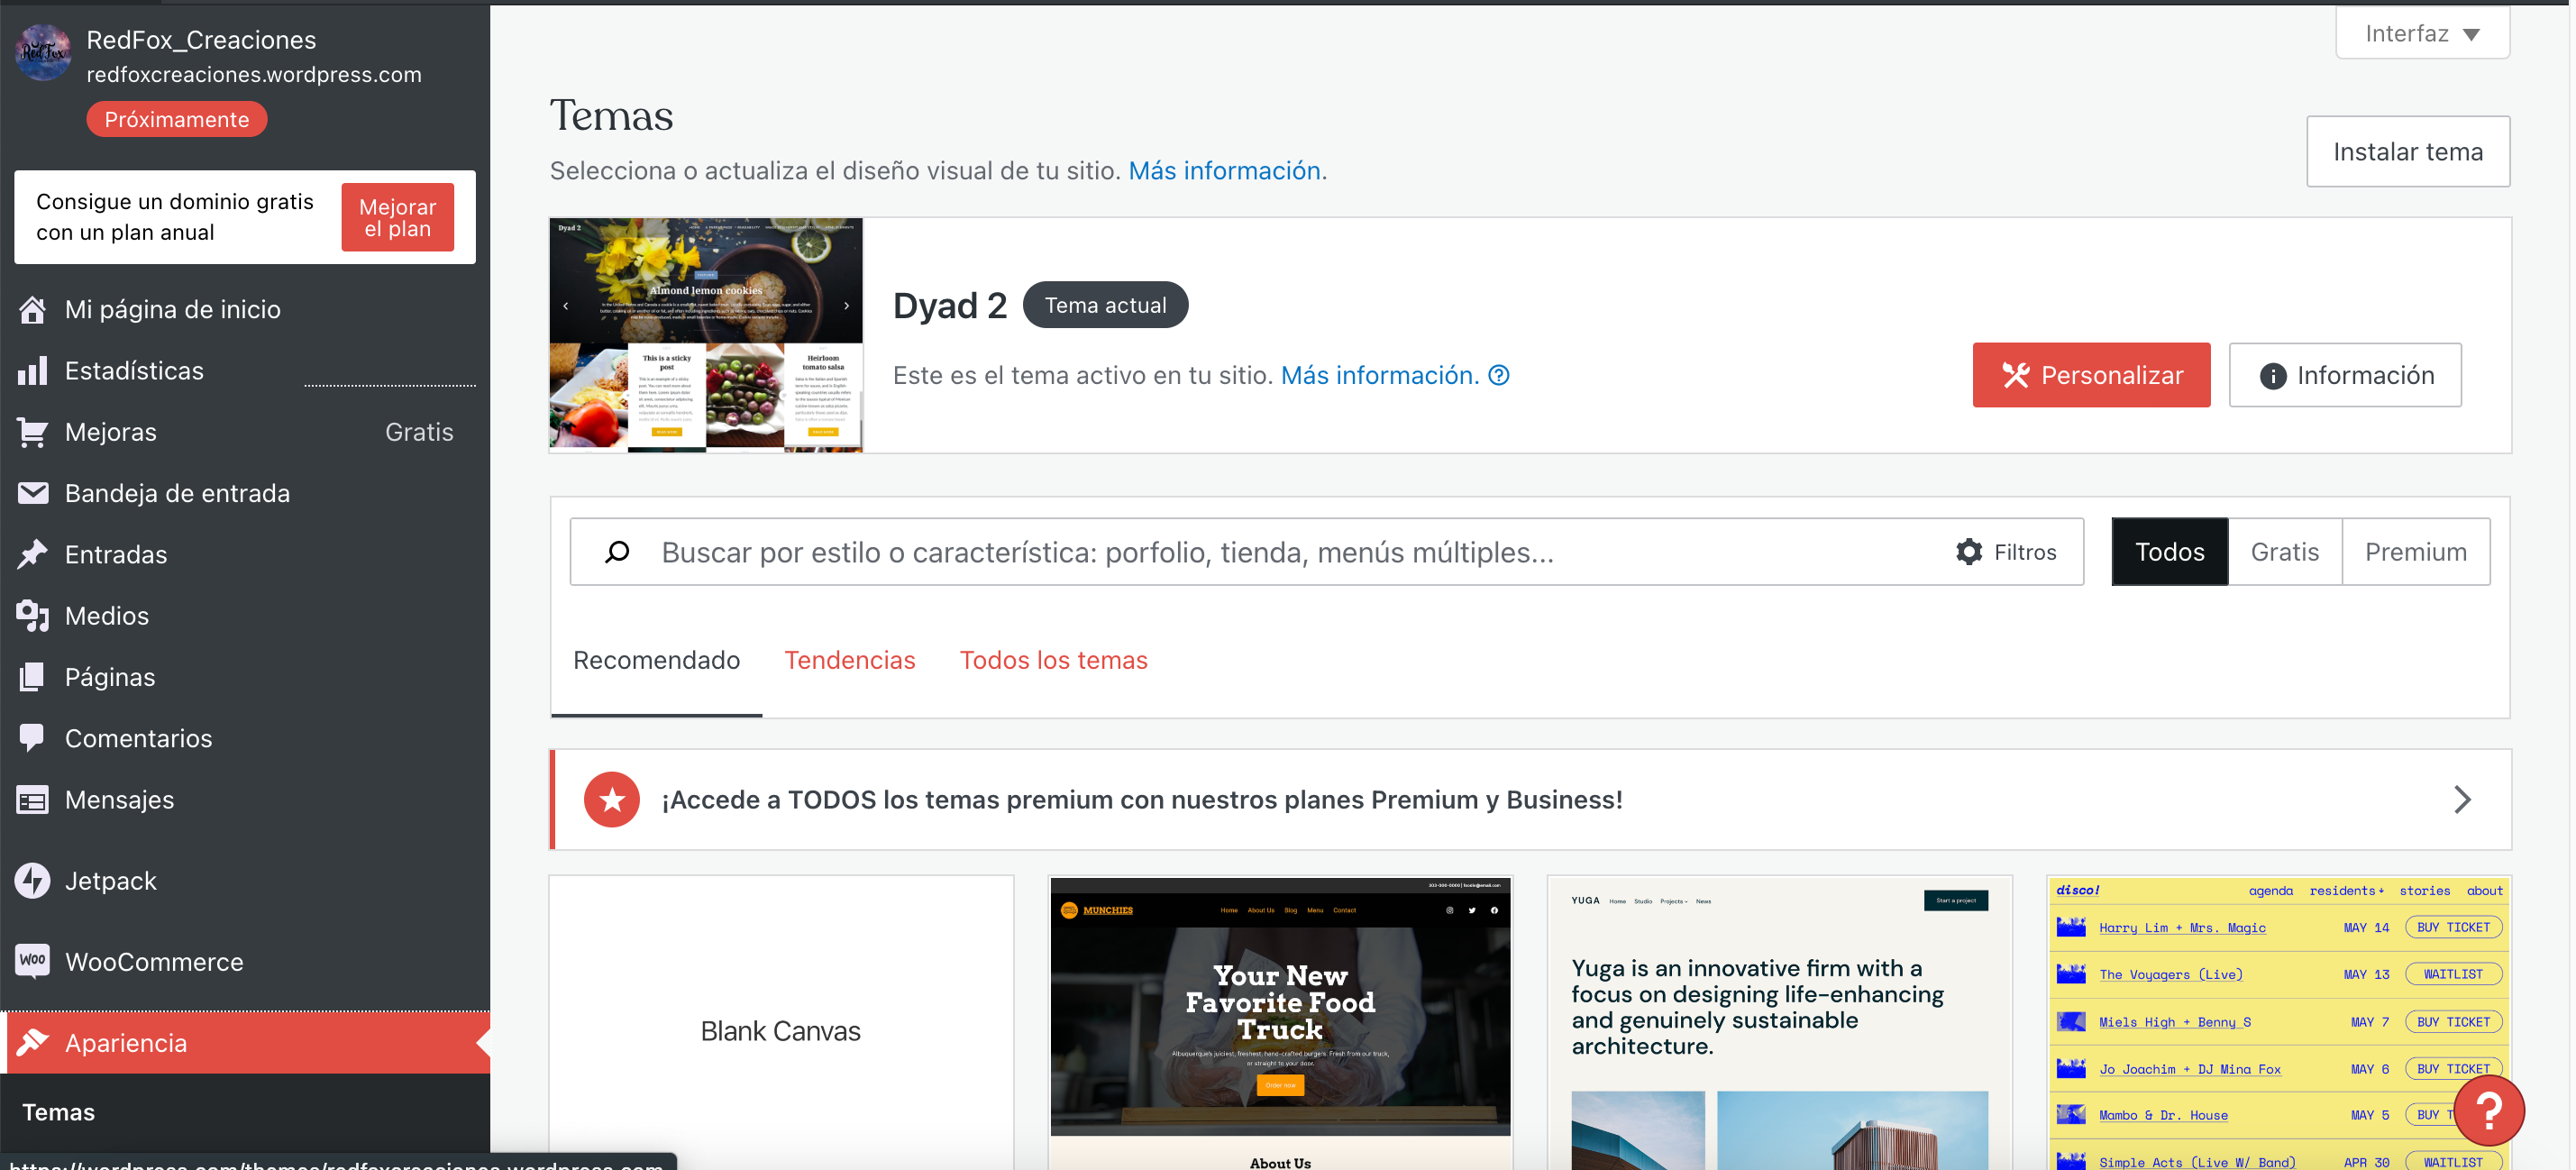Open the Dyad 2 theme screenshot

coord(706,335)
